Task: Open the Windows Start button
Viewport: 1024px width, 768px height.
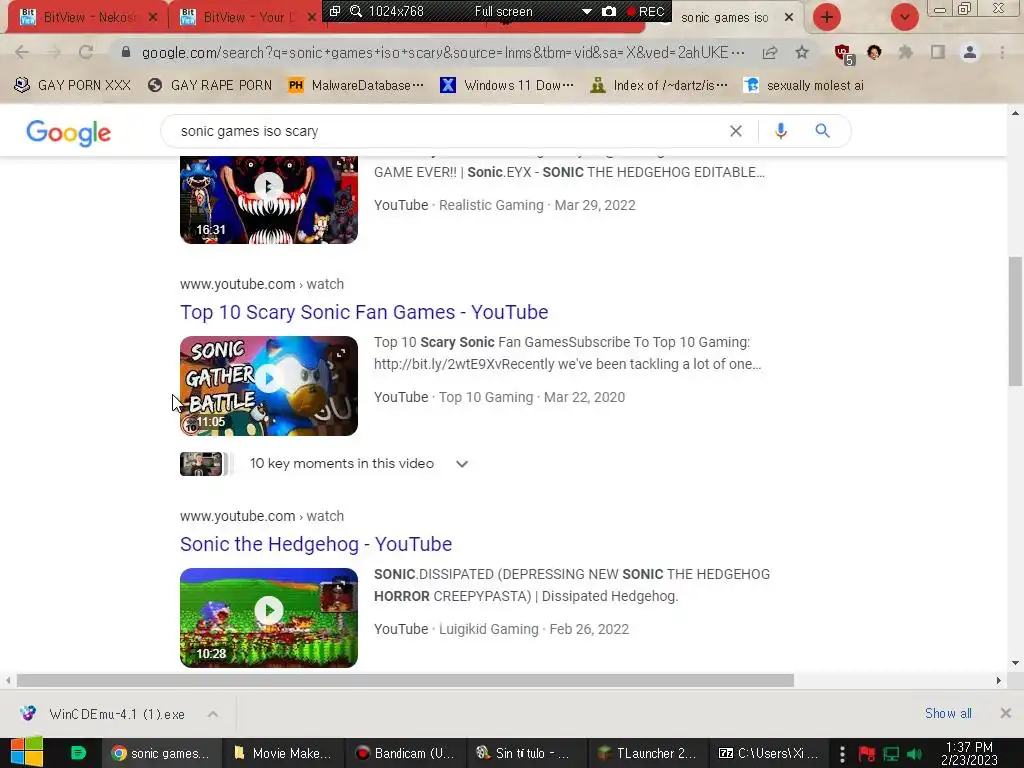Action: 27,753
